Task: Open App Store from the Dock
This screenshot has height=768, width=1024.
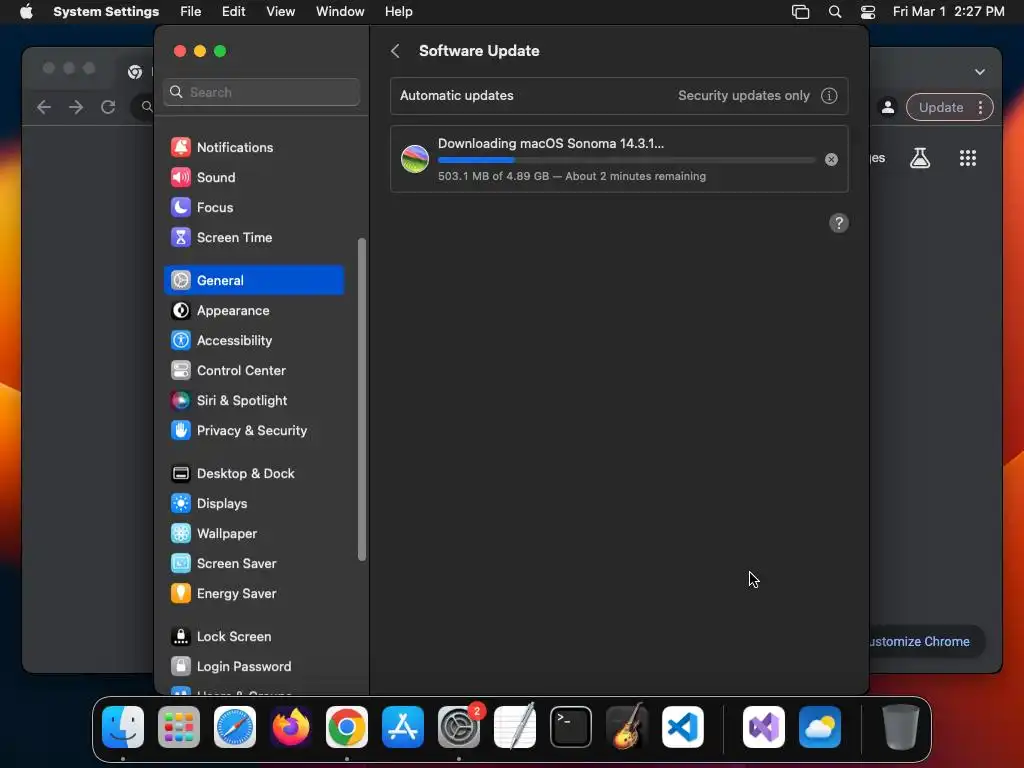Action: [x=403, y=727]
